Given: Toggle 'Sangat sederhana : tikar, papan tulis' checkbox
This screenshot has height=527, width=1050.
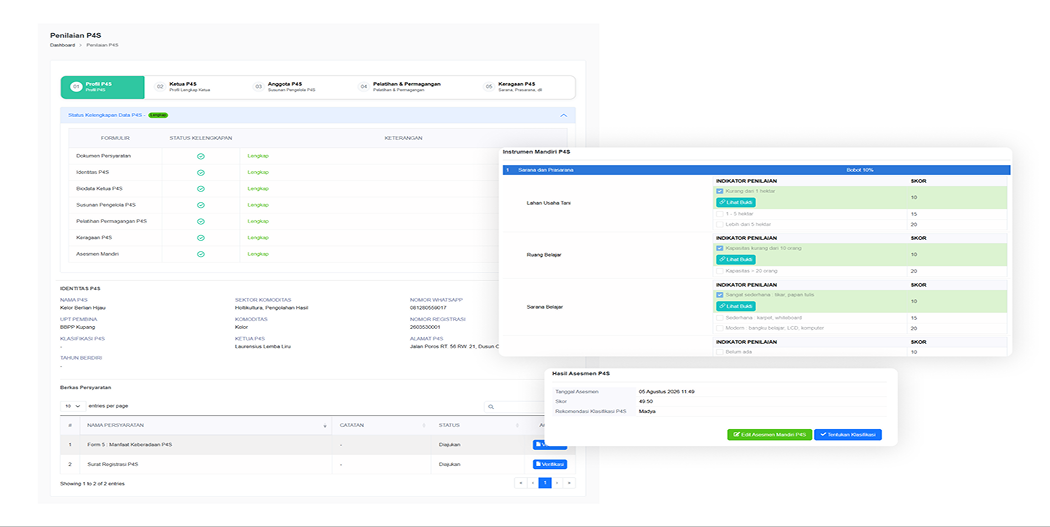Looking at the screenshot, I should (x=720, y=295).
